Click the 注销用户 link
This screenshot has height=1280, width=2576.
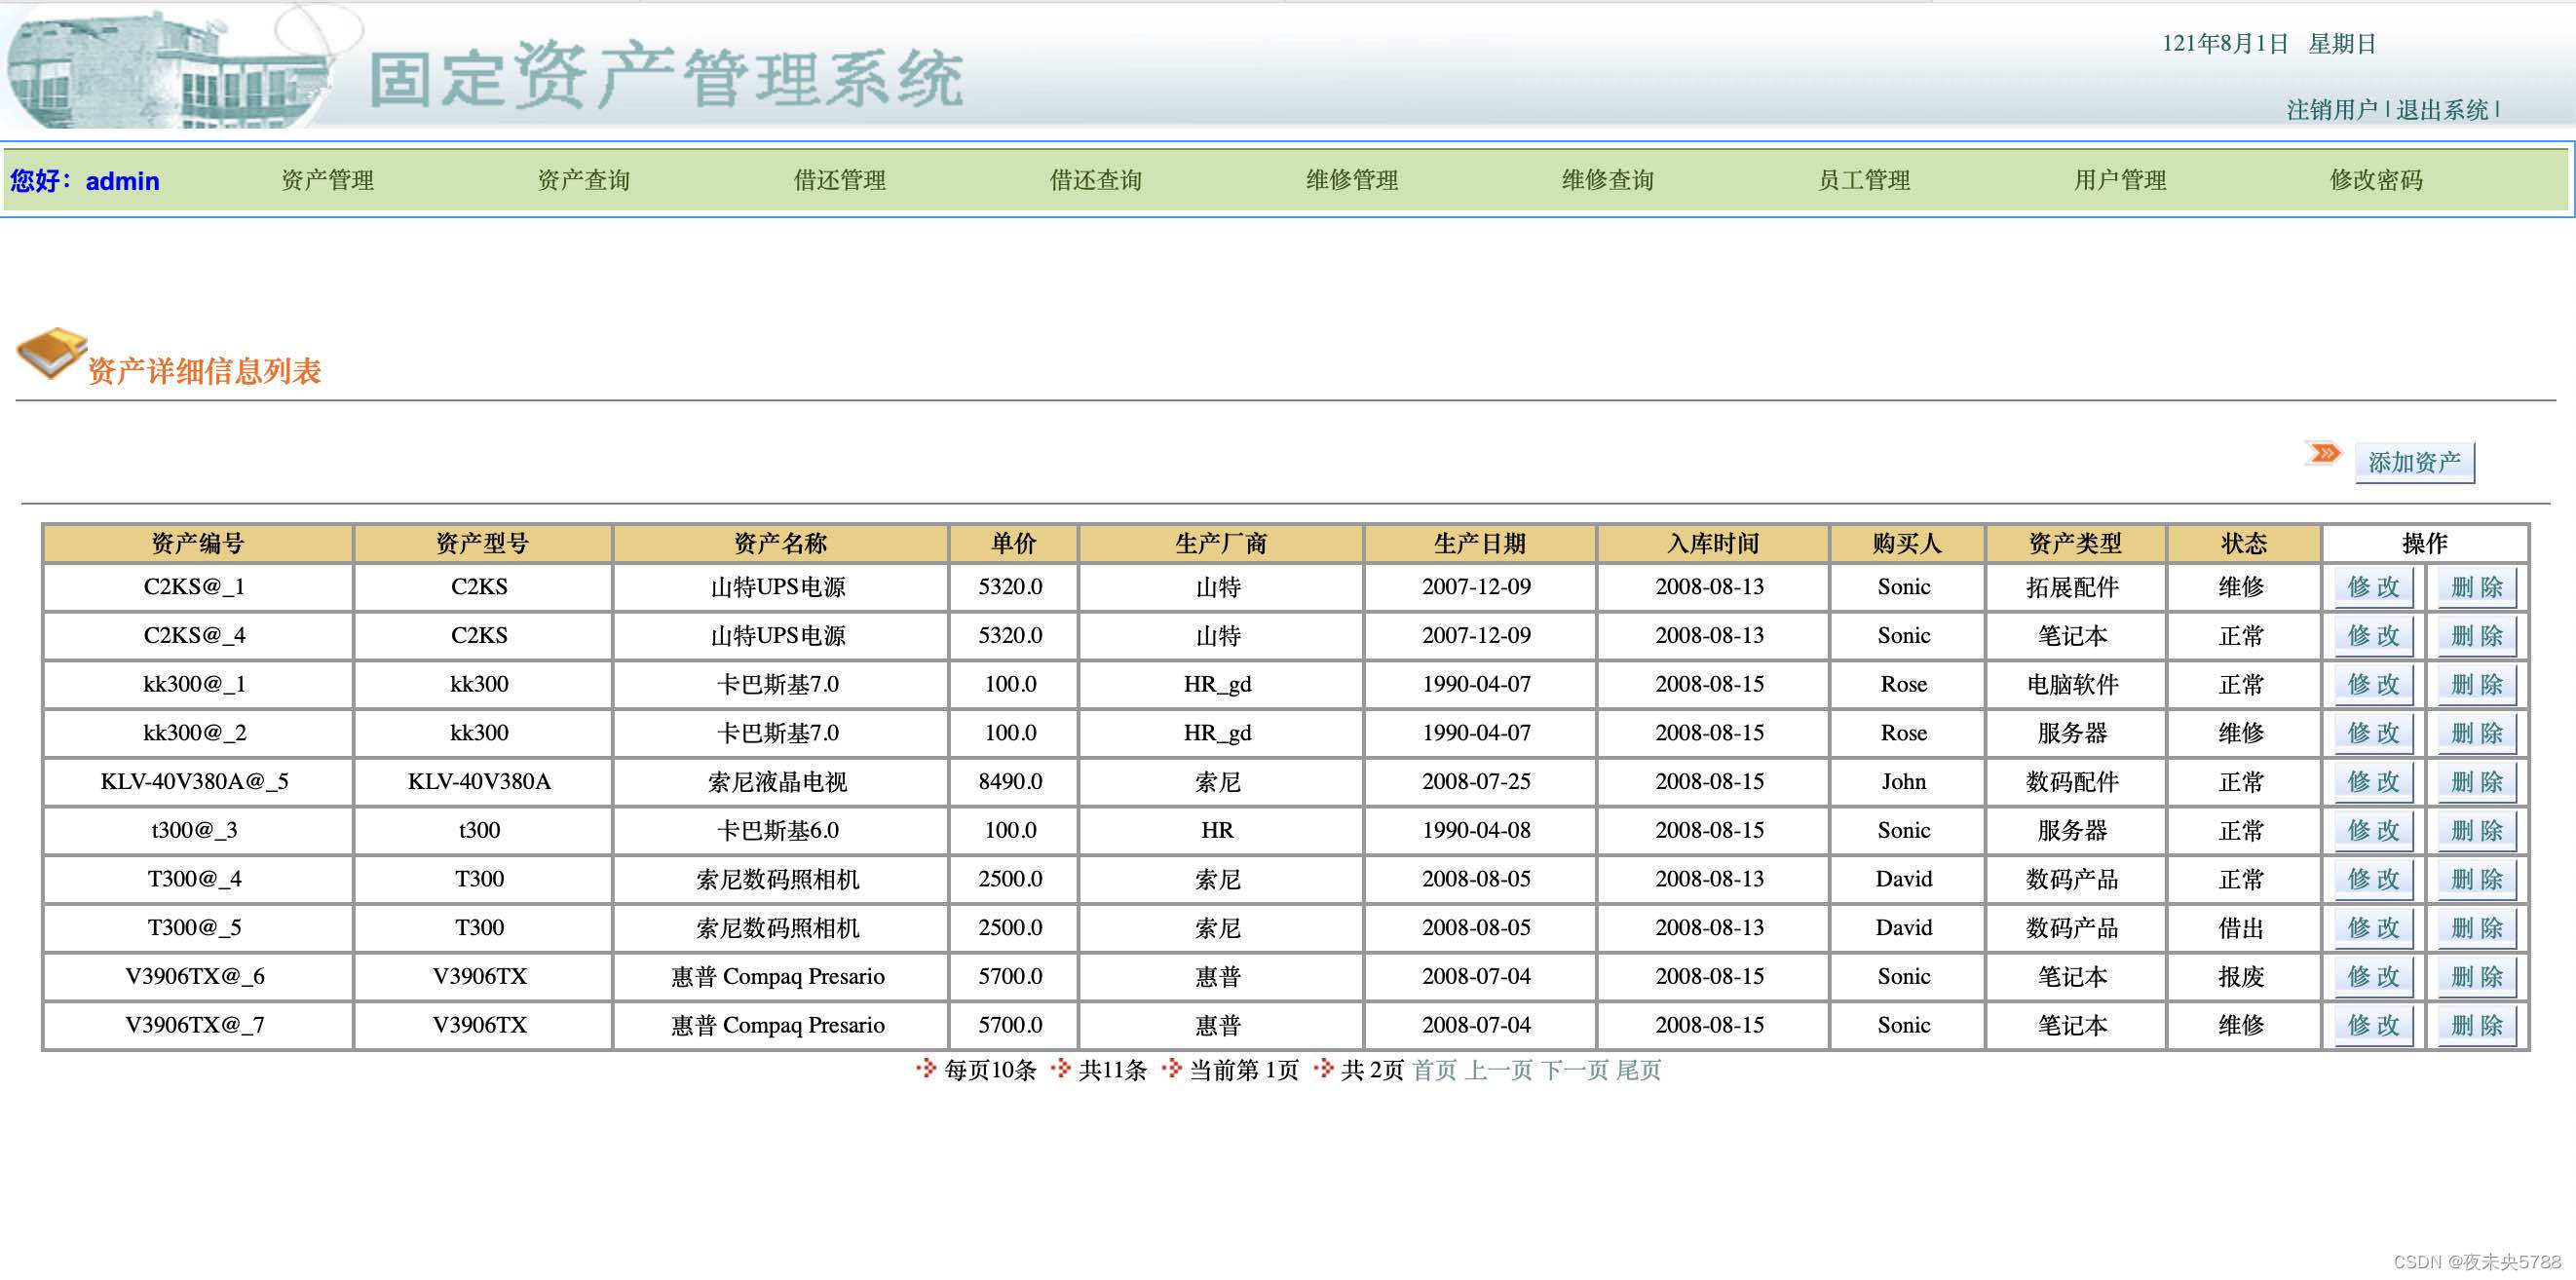(x=2331, y=110)
